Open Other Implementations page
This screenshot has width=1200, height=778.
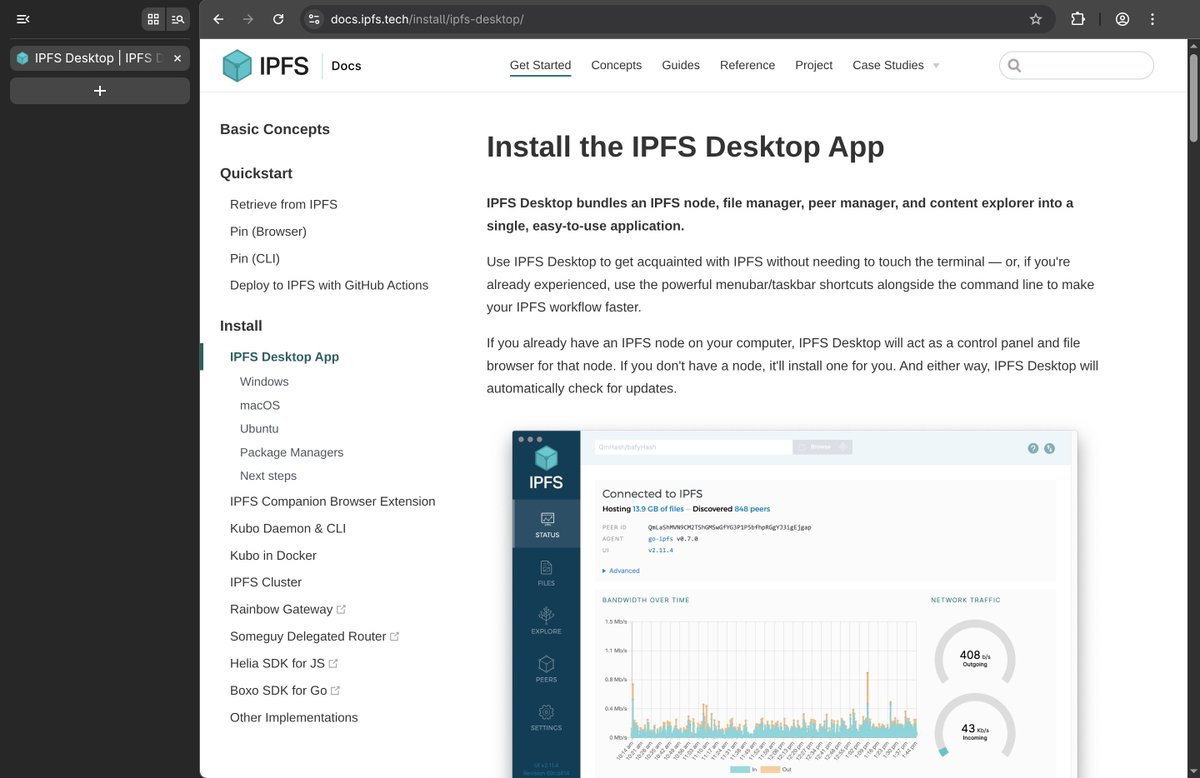(x=294, y=717)
